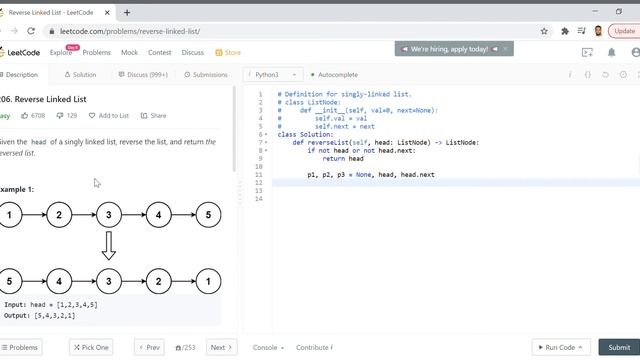Open the LeetCode Store link
The width and height of the screenshot is (640, 360).
(x=228, y=52)
